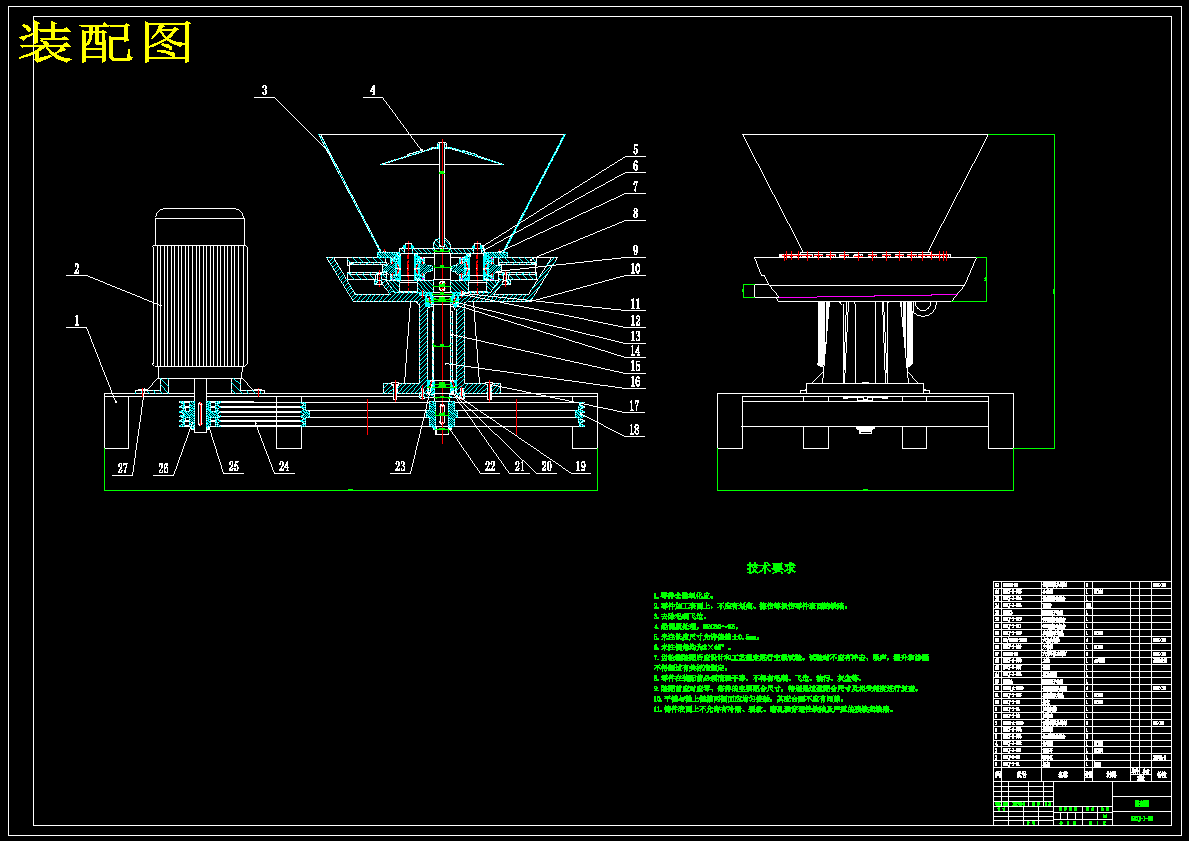Select part callout number 20

[x=547, y=467]
